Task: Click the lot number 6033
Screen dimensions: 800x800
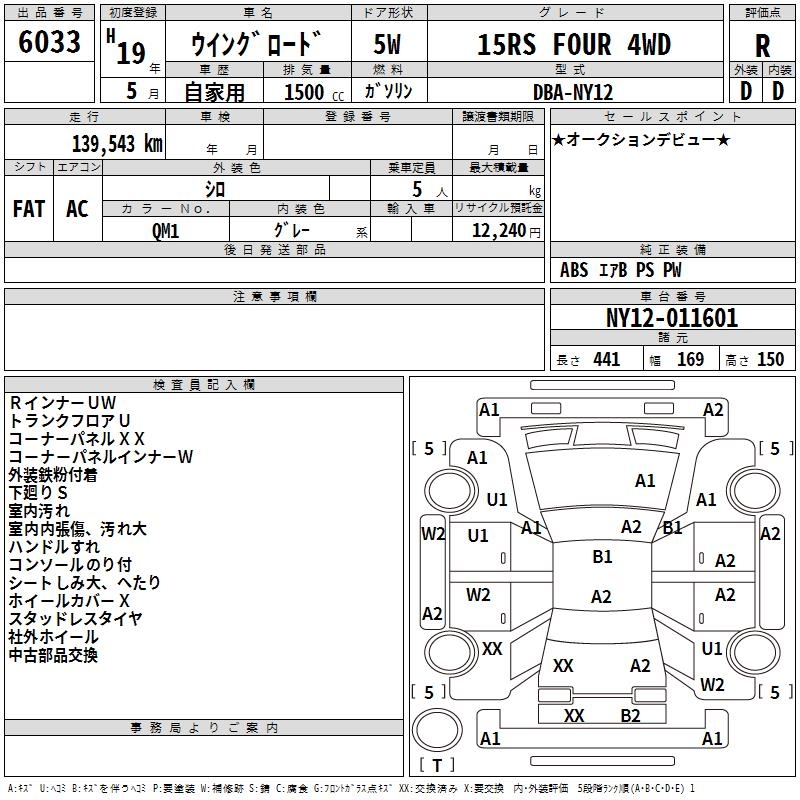Action: [49, 42]
